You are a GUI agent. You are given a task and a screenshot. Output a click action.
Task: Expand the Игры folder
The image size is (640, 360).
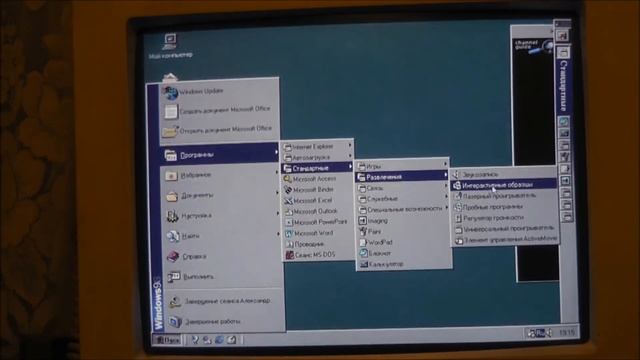402,166
